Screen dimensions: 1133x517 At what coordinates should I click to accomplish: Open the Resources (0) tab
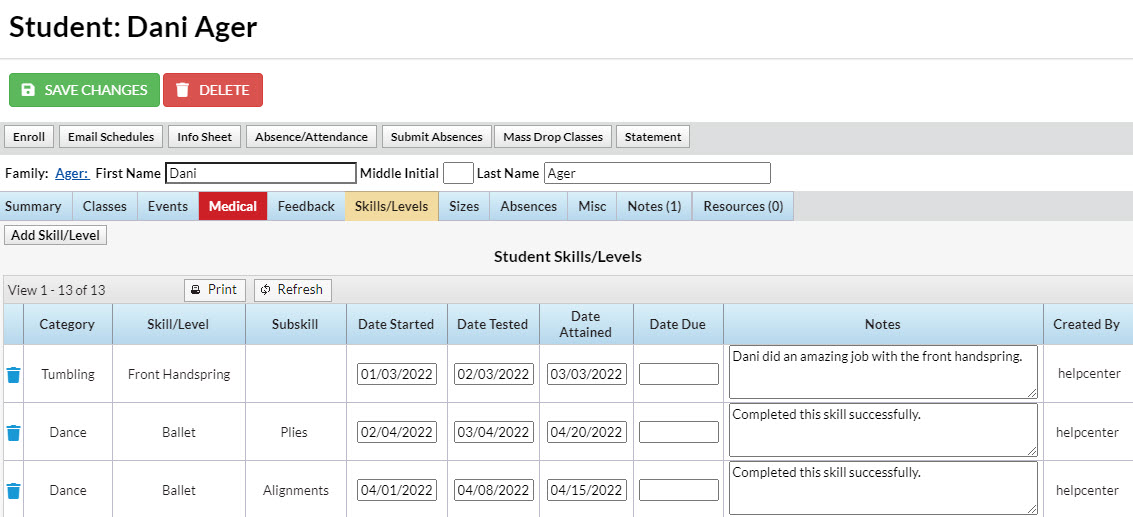pyautogui.click(x=743, y=206)
